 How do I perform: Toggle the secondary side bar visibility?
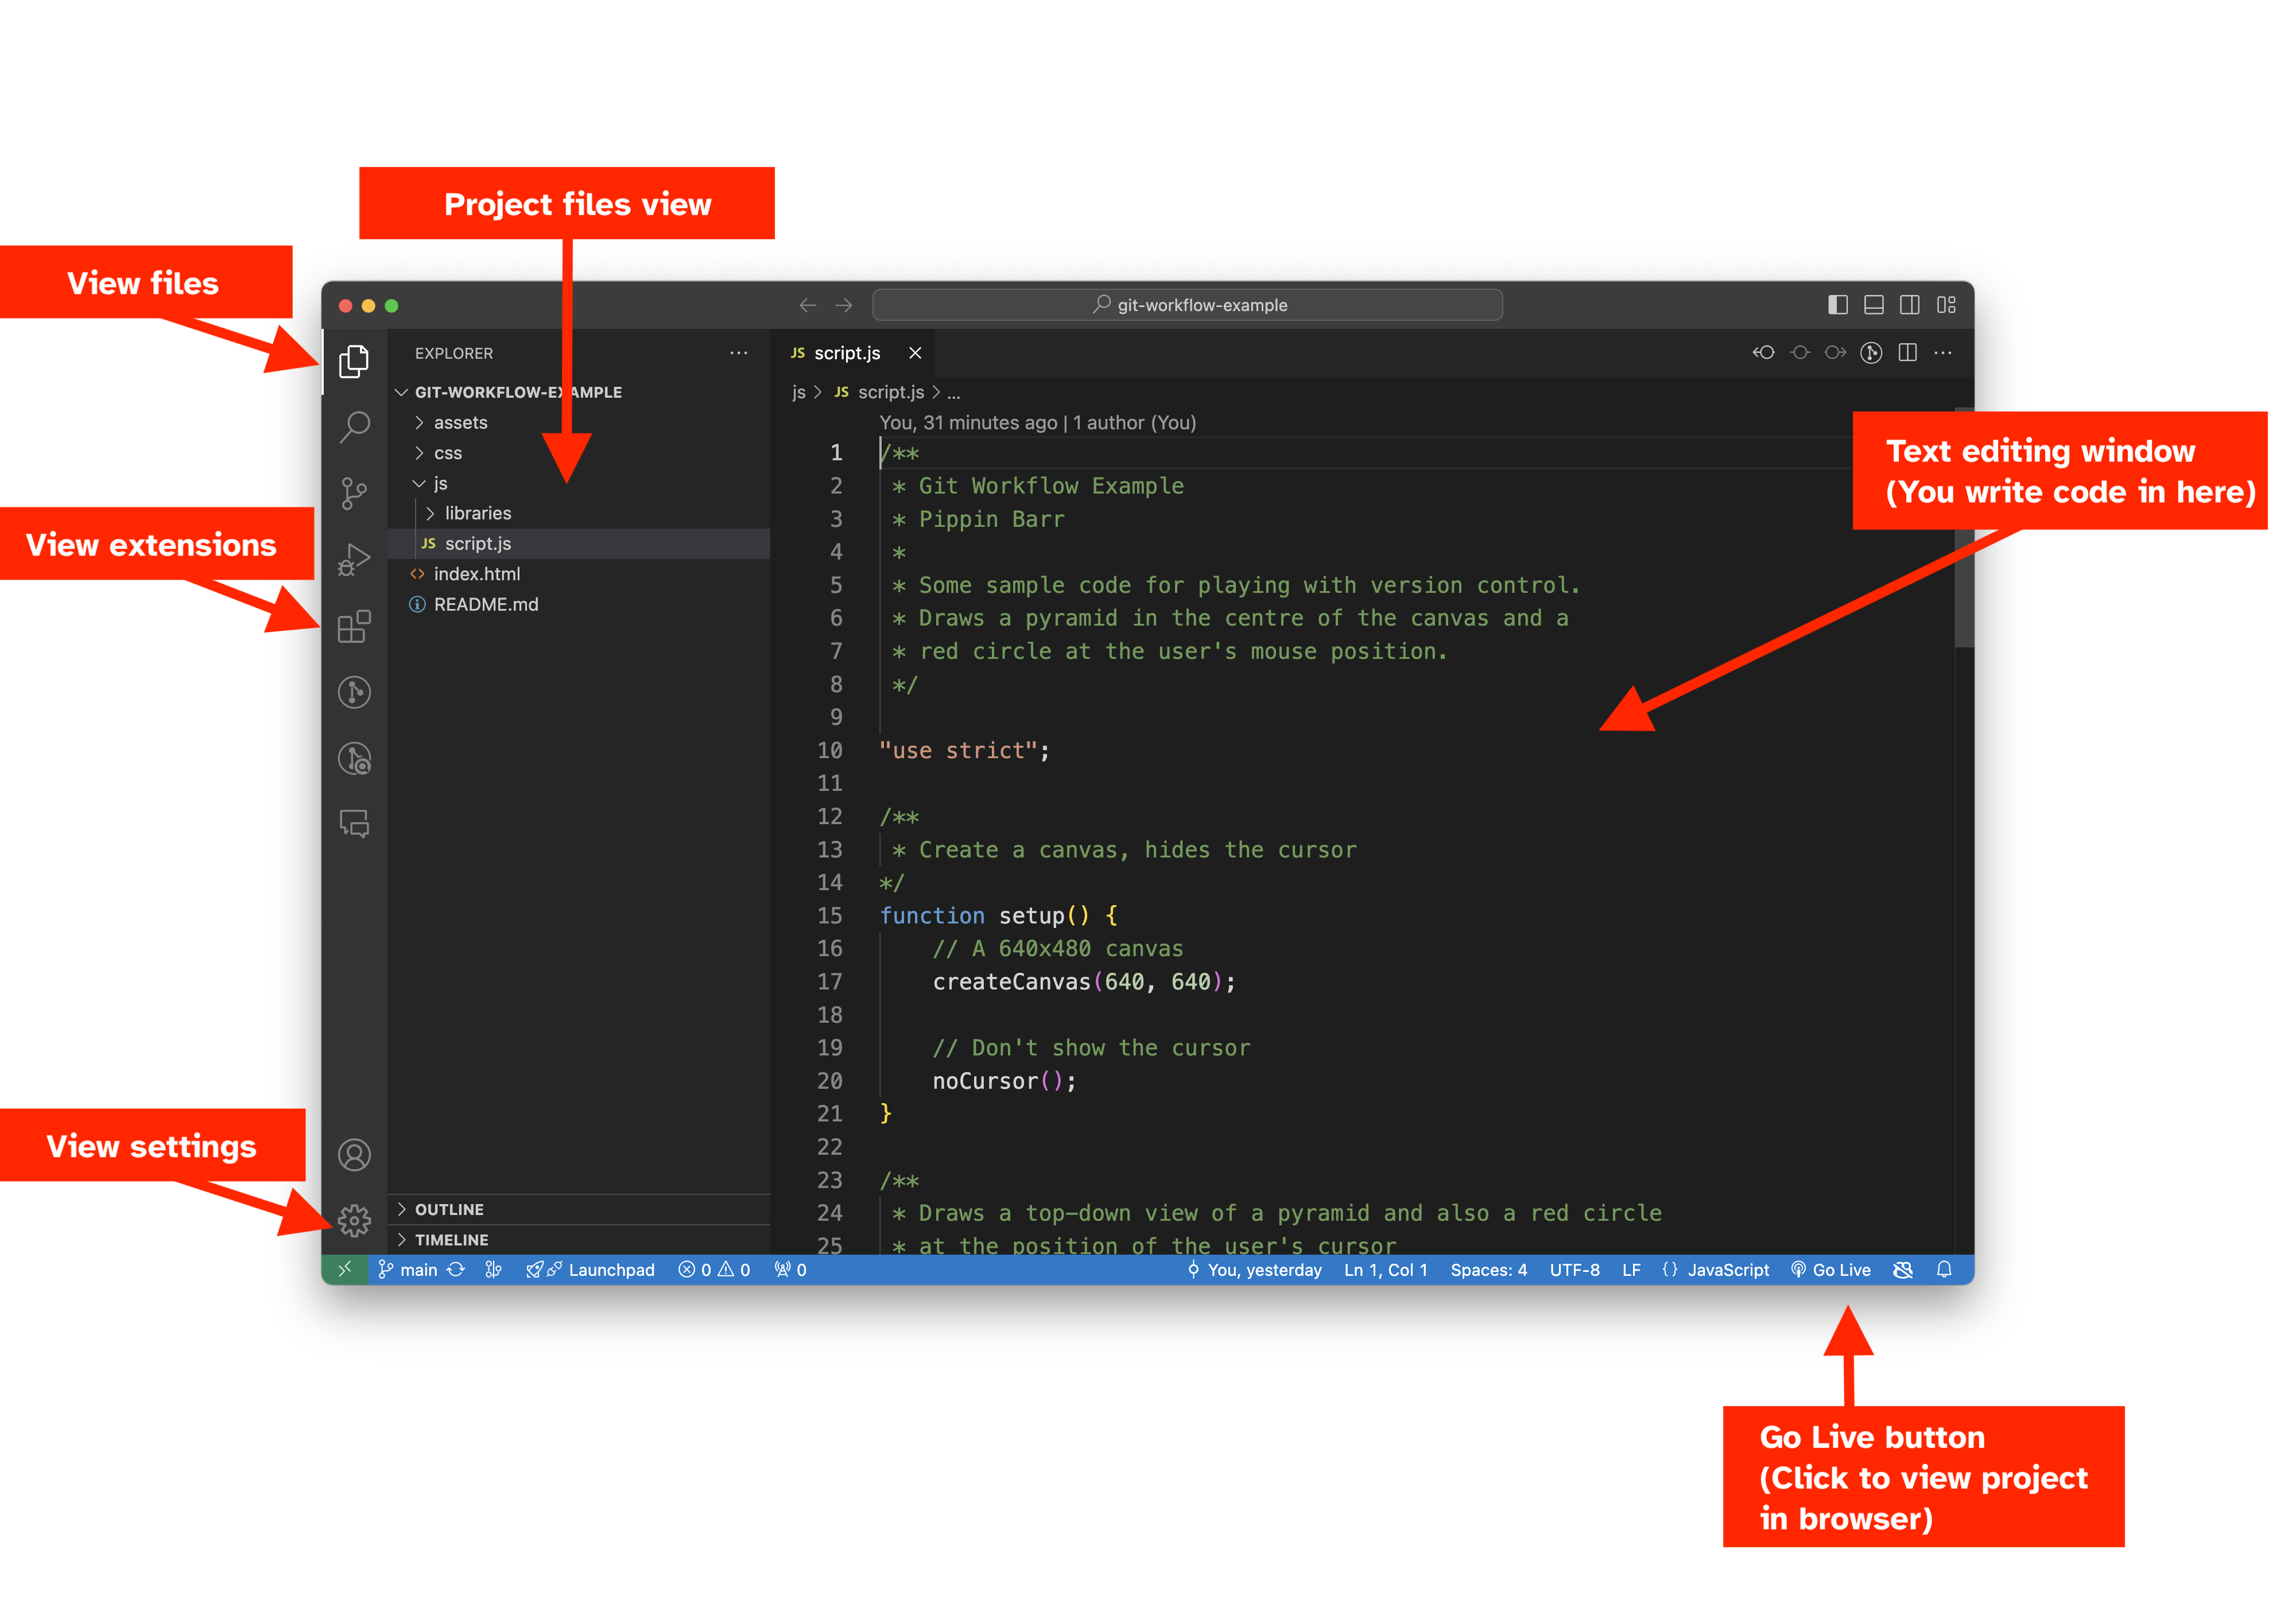1910,305
